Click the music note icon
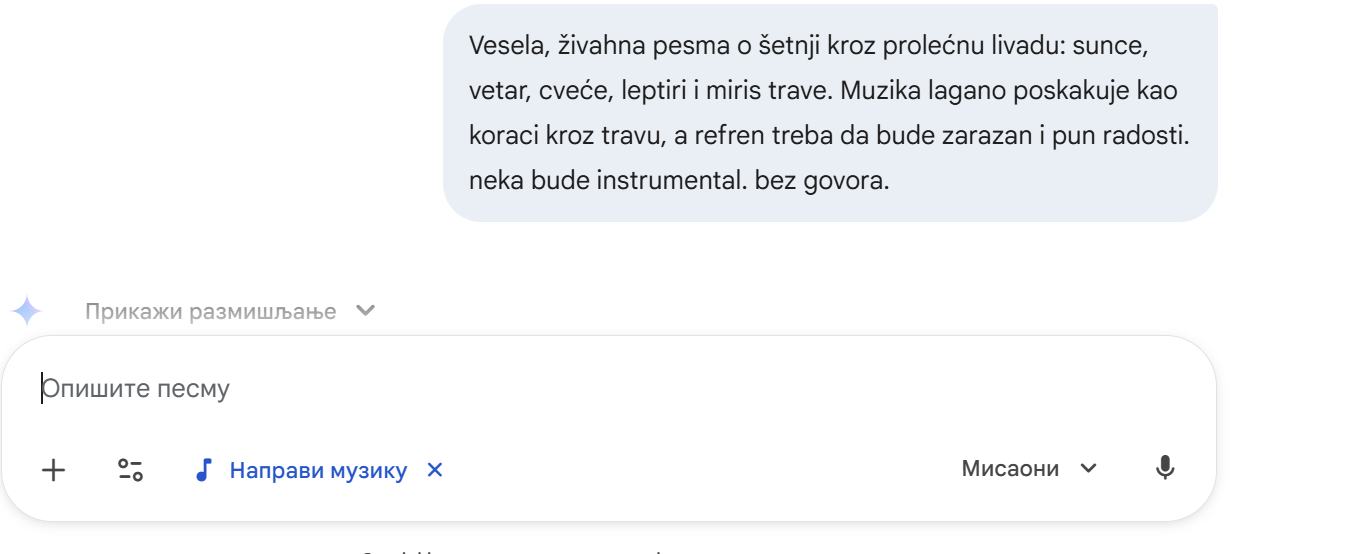Viewport: 1366px width, 554px height. point(204,470)
